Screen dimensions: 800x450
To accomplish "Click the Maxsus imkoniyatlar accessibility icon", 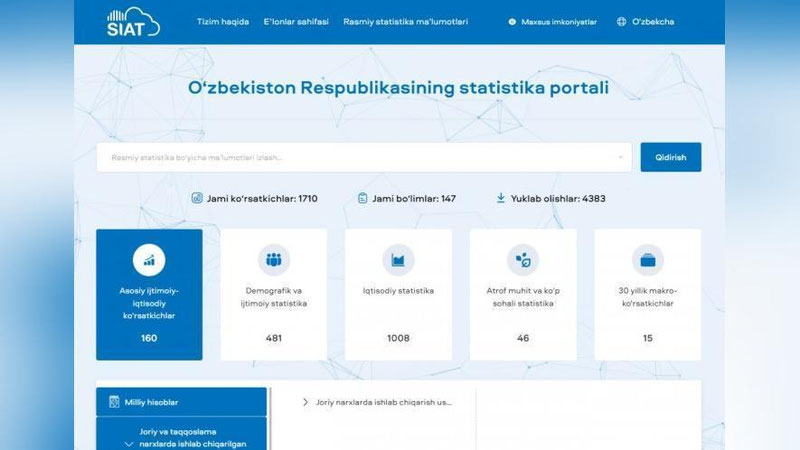I will tap(512, 21).
